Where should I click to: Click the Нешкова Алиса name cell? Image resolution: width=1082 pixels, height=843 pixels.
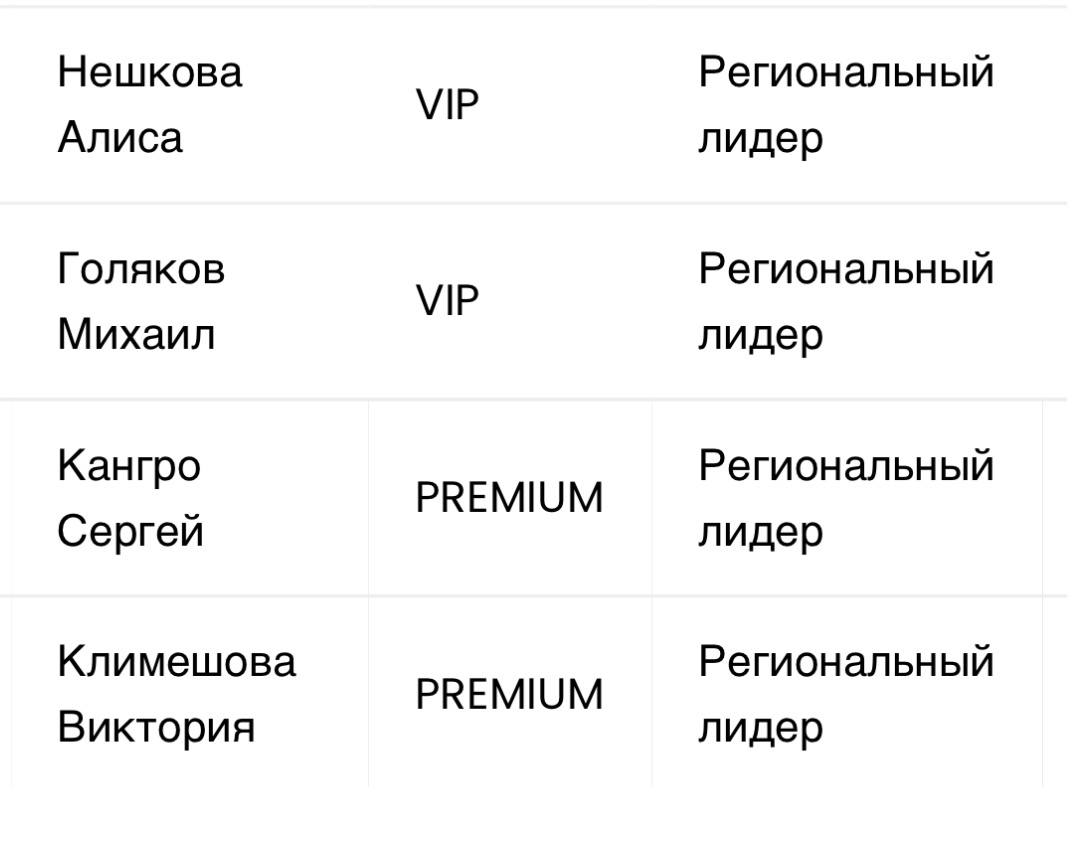(150, 105)
